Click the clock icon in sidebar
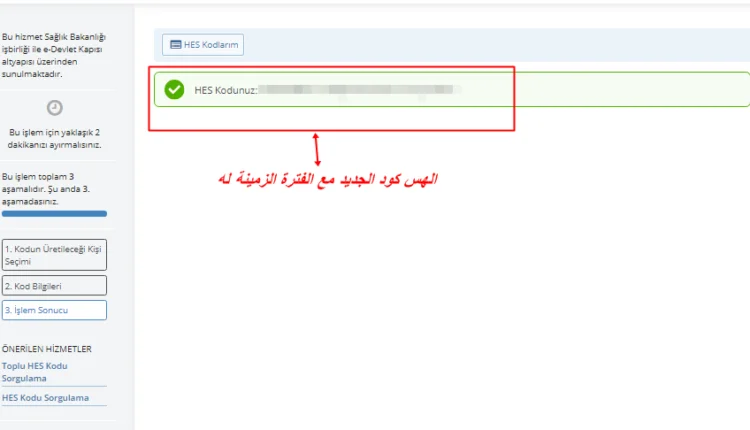The height and width of the screenshot is (430, 750). (55, 108)
